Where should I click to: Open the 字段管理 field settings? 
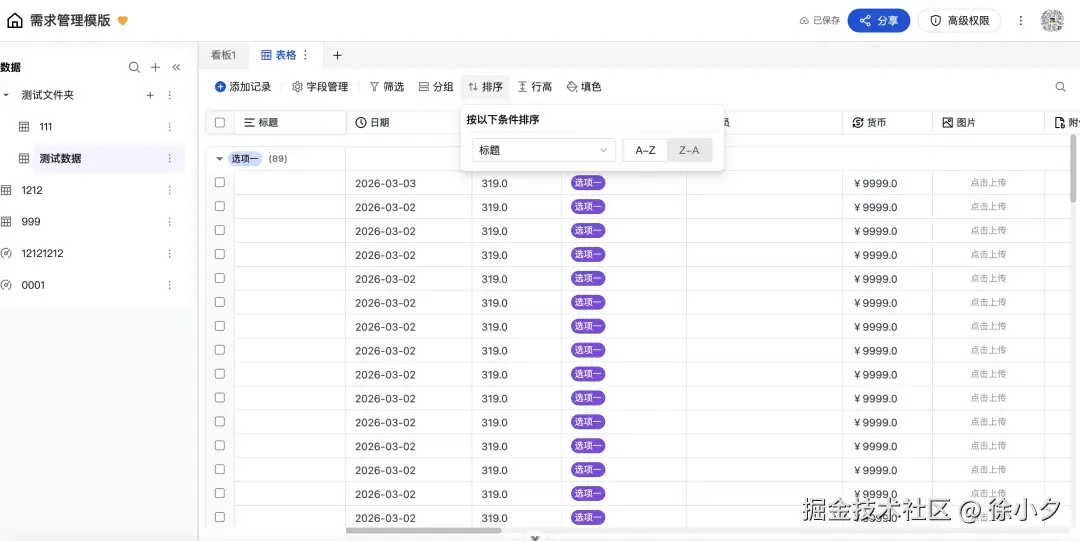tap(320, 87)
